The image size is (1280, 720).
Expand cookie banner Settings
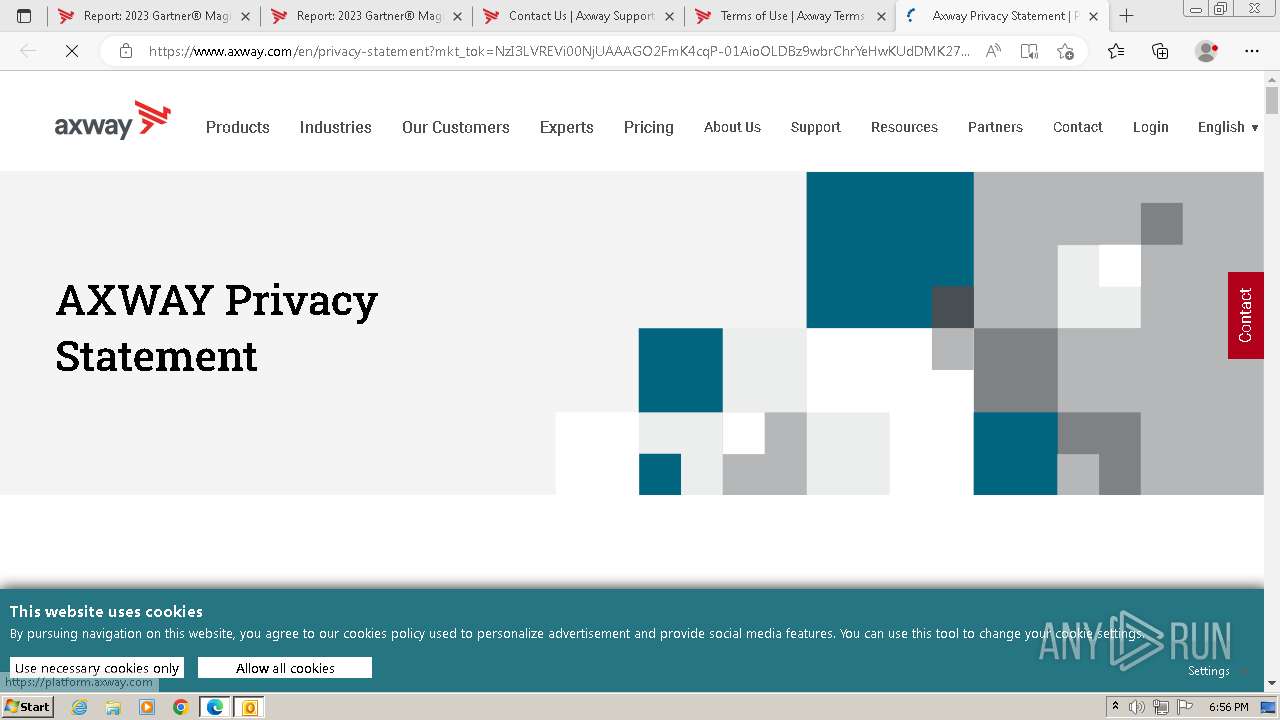1216,671
